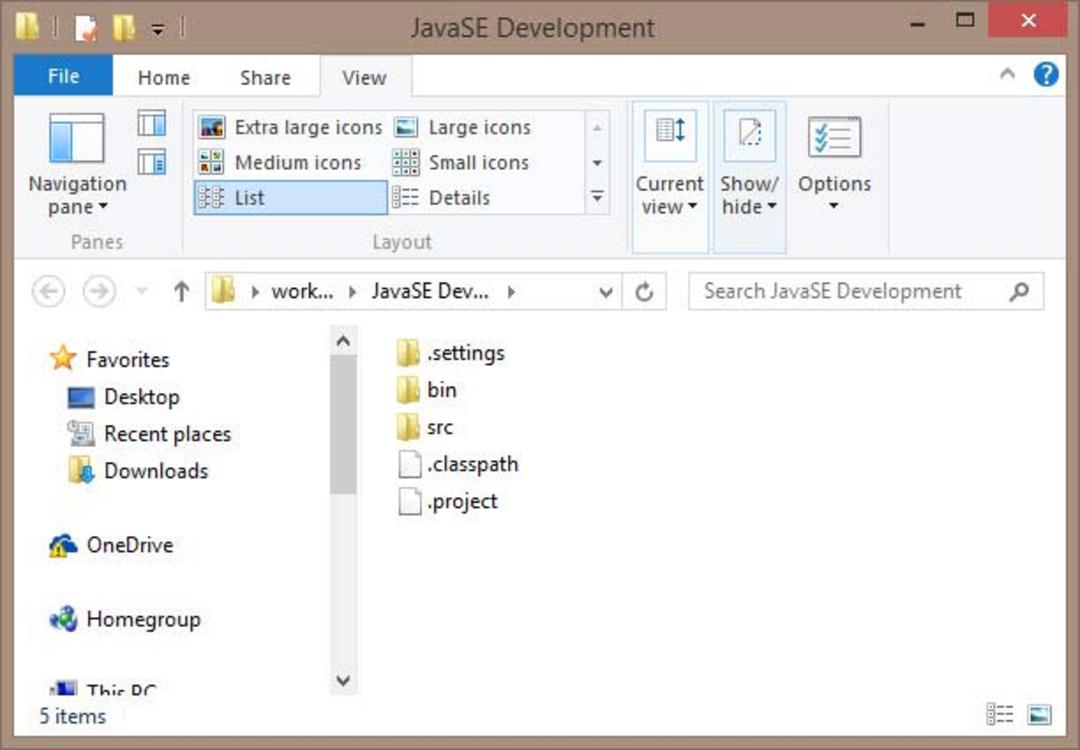Expand arrow after 'work...' breadcrumb
1080x750 pixels.
click(x=353, y=291)
